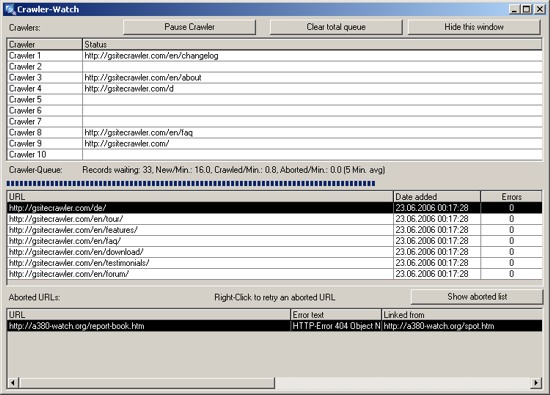
Task: Select the Crawler 6 row
Action: click(x=275, y=111)
